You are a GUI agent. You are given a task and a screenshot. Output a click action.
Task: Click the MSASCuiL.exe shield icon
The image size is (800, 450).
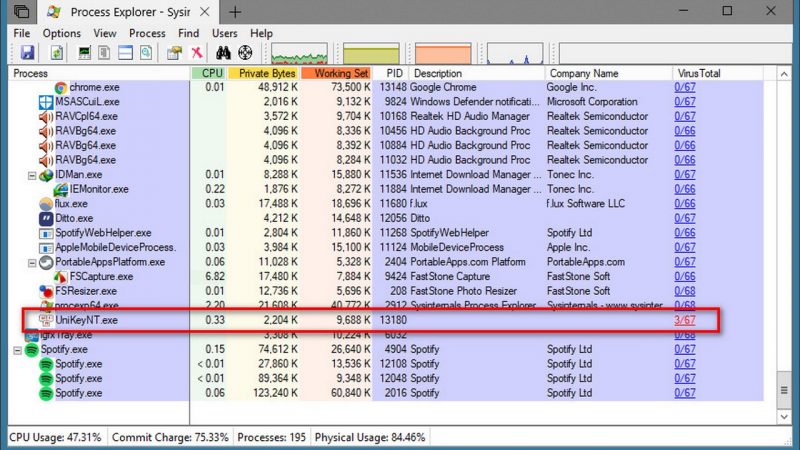pos(46,102)
